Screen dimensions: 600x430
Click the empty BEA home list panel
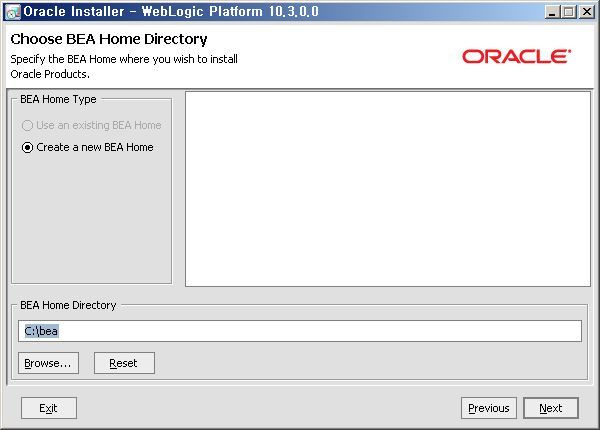(x=388, y=189)
